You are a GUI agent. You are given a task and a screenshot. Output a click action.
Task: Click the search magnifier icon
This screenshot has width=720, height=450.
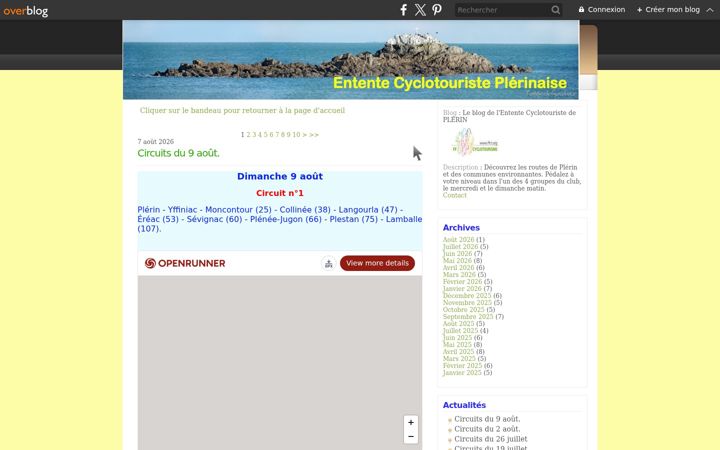click(556, 10)
